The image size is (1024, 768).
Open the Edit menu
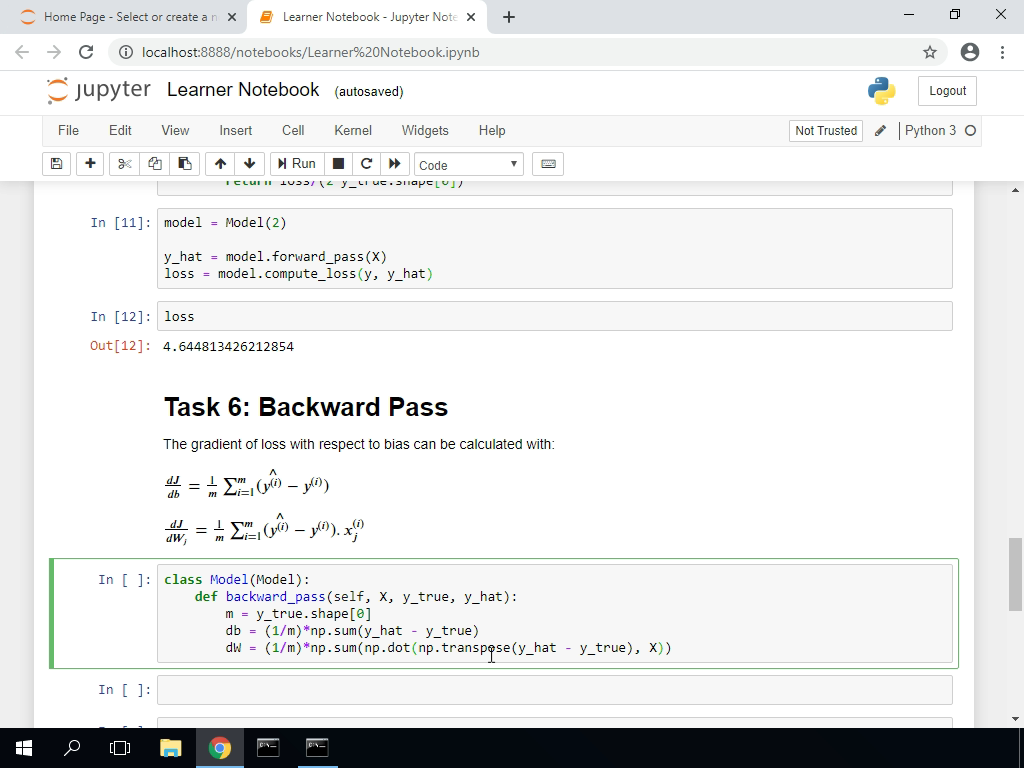[x=120, y=131]
